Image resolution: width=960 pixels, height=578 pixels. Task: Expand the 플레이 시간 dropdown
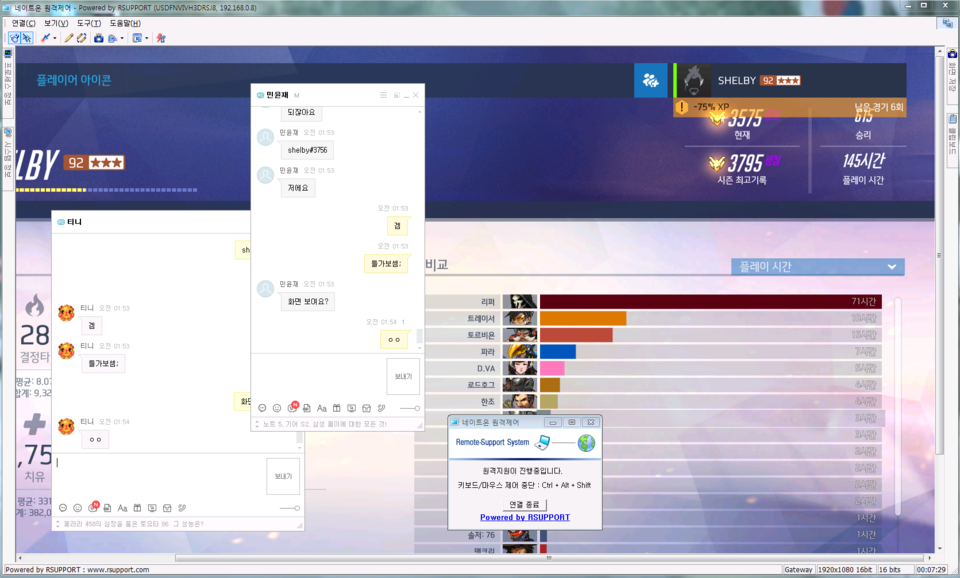pyautogui.click(x=890, y=267)
